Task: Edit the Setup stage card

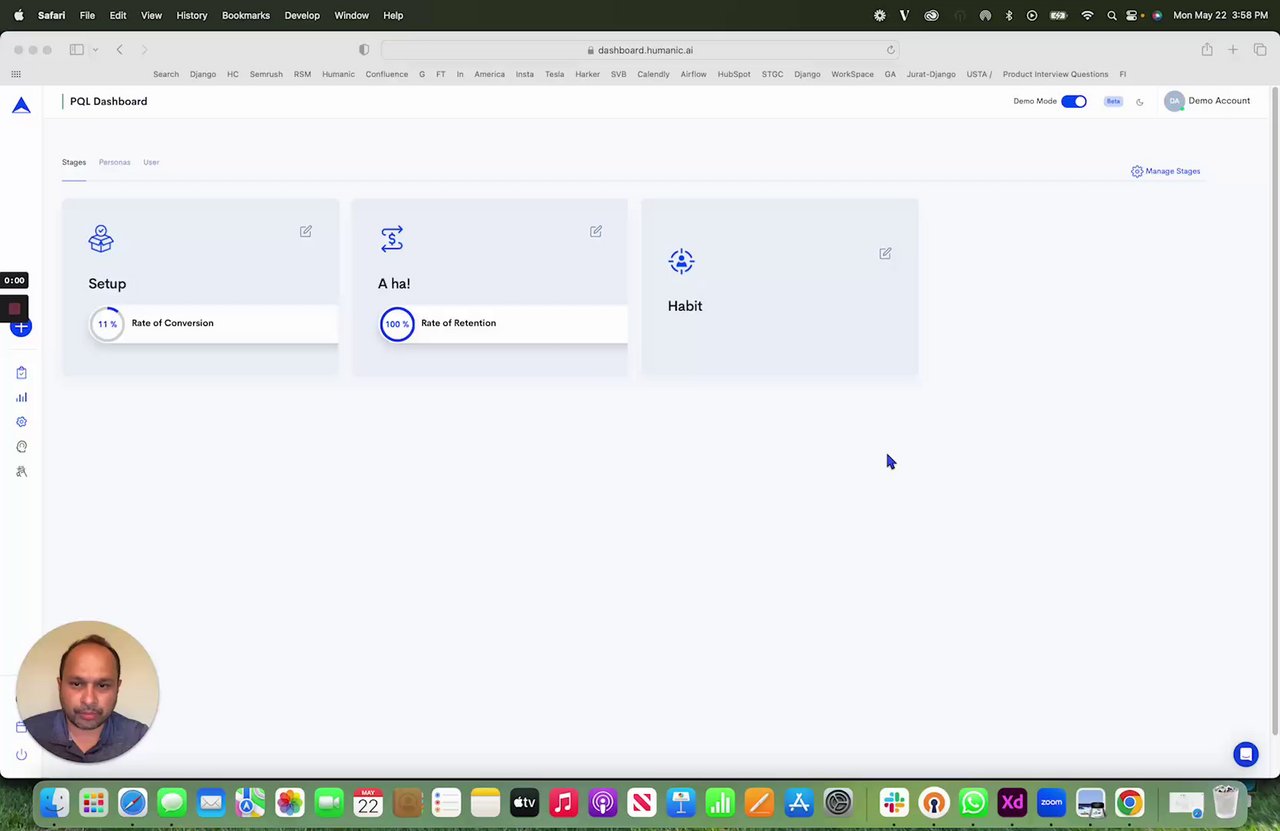Action: point(306,231)
